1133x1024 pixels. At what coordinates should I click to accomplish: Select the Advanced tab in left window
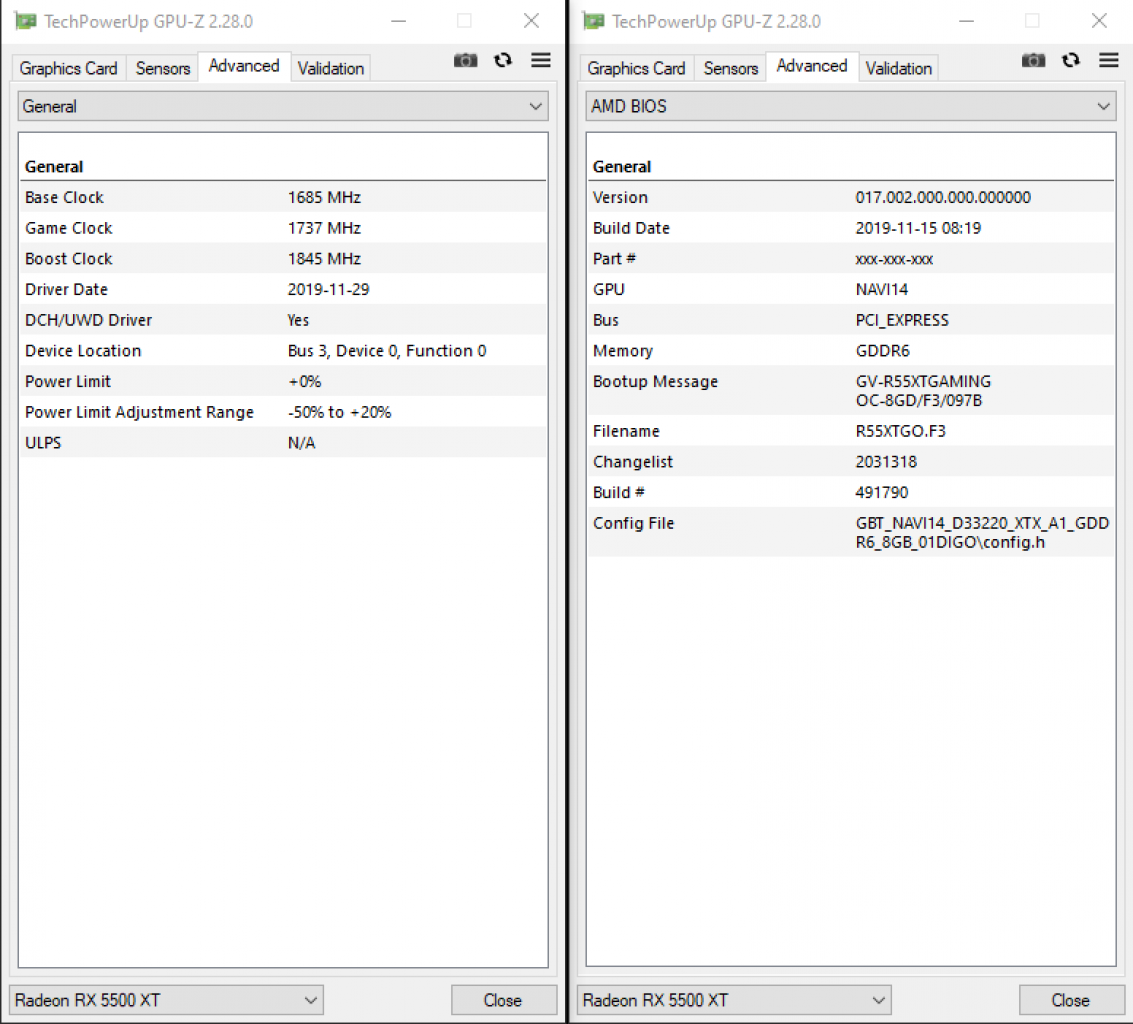(x=244, y=66)
